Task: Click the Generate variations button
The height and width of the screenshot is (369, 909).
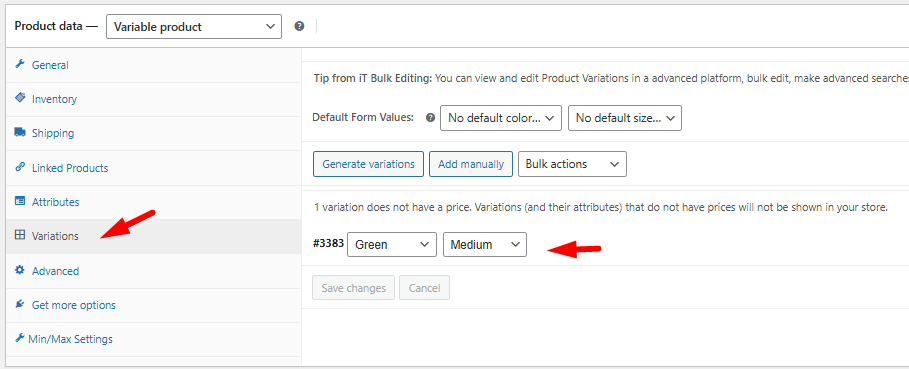Action: pos(368,164)
